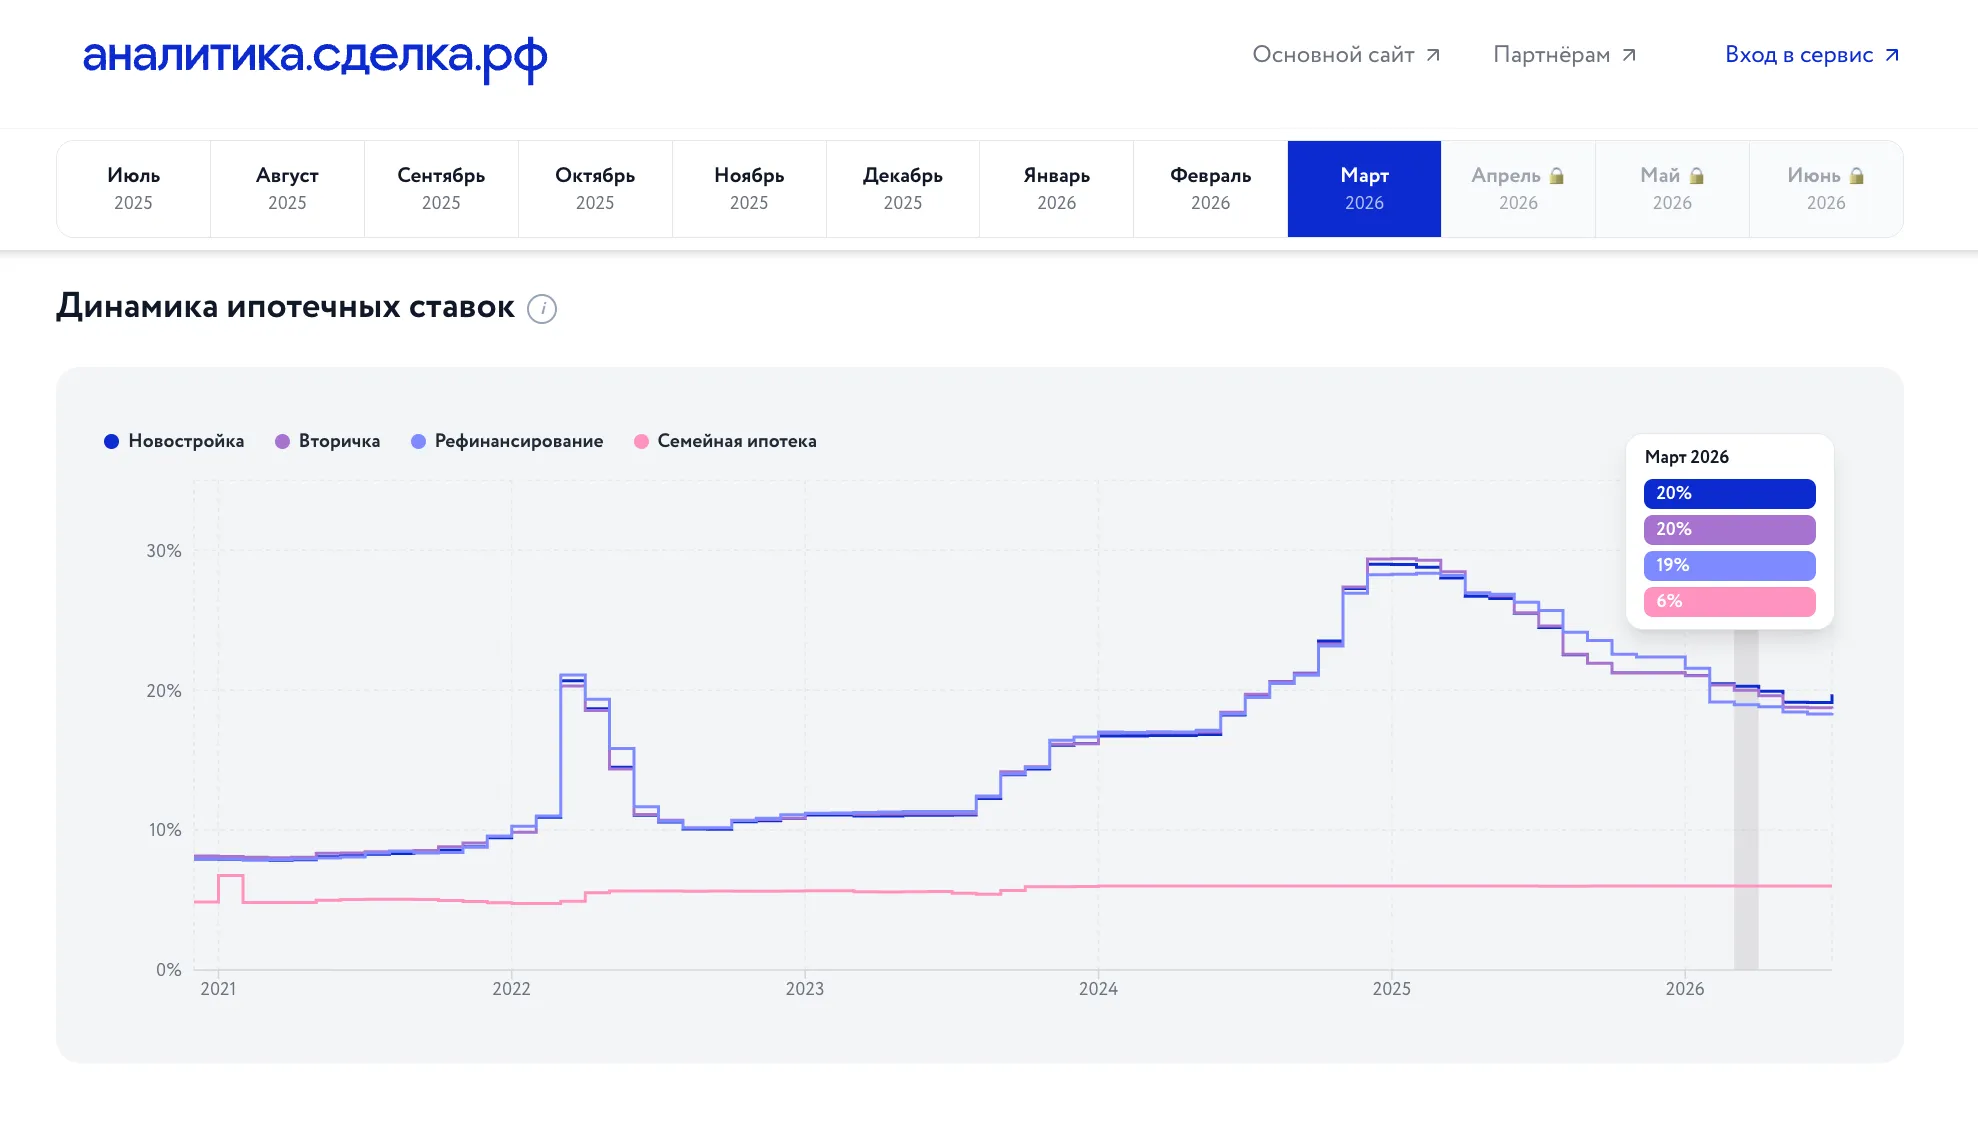The height and width of the screenshot is (1122, 1978).
Task: Hide the Рефинансирование legend series
Action: [507, 441]
